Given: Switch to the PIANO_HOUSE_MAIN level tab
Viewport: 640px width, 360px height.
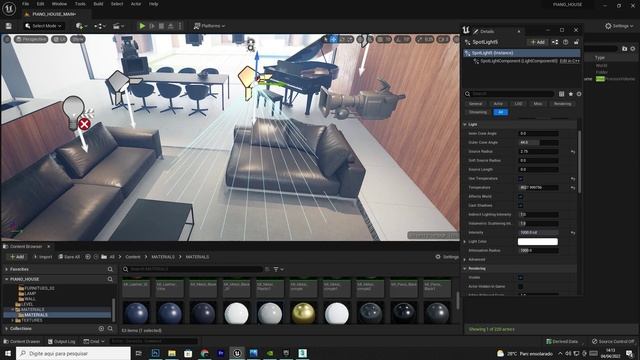Looking at the screenshot, I should [53, 14].
